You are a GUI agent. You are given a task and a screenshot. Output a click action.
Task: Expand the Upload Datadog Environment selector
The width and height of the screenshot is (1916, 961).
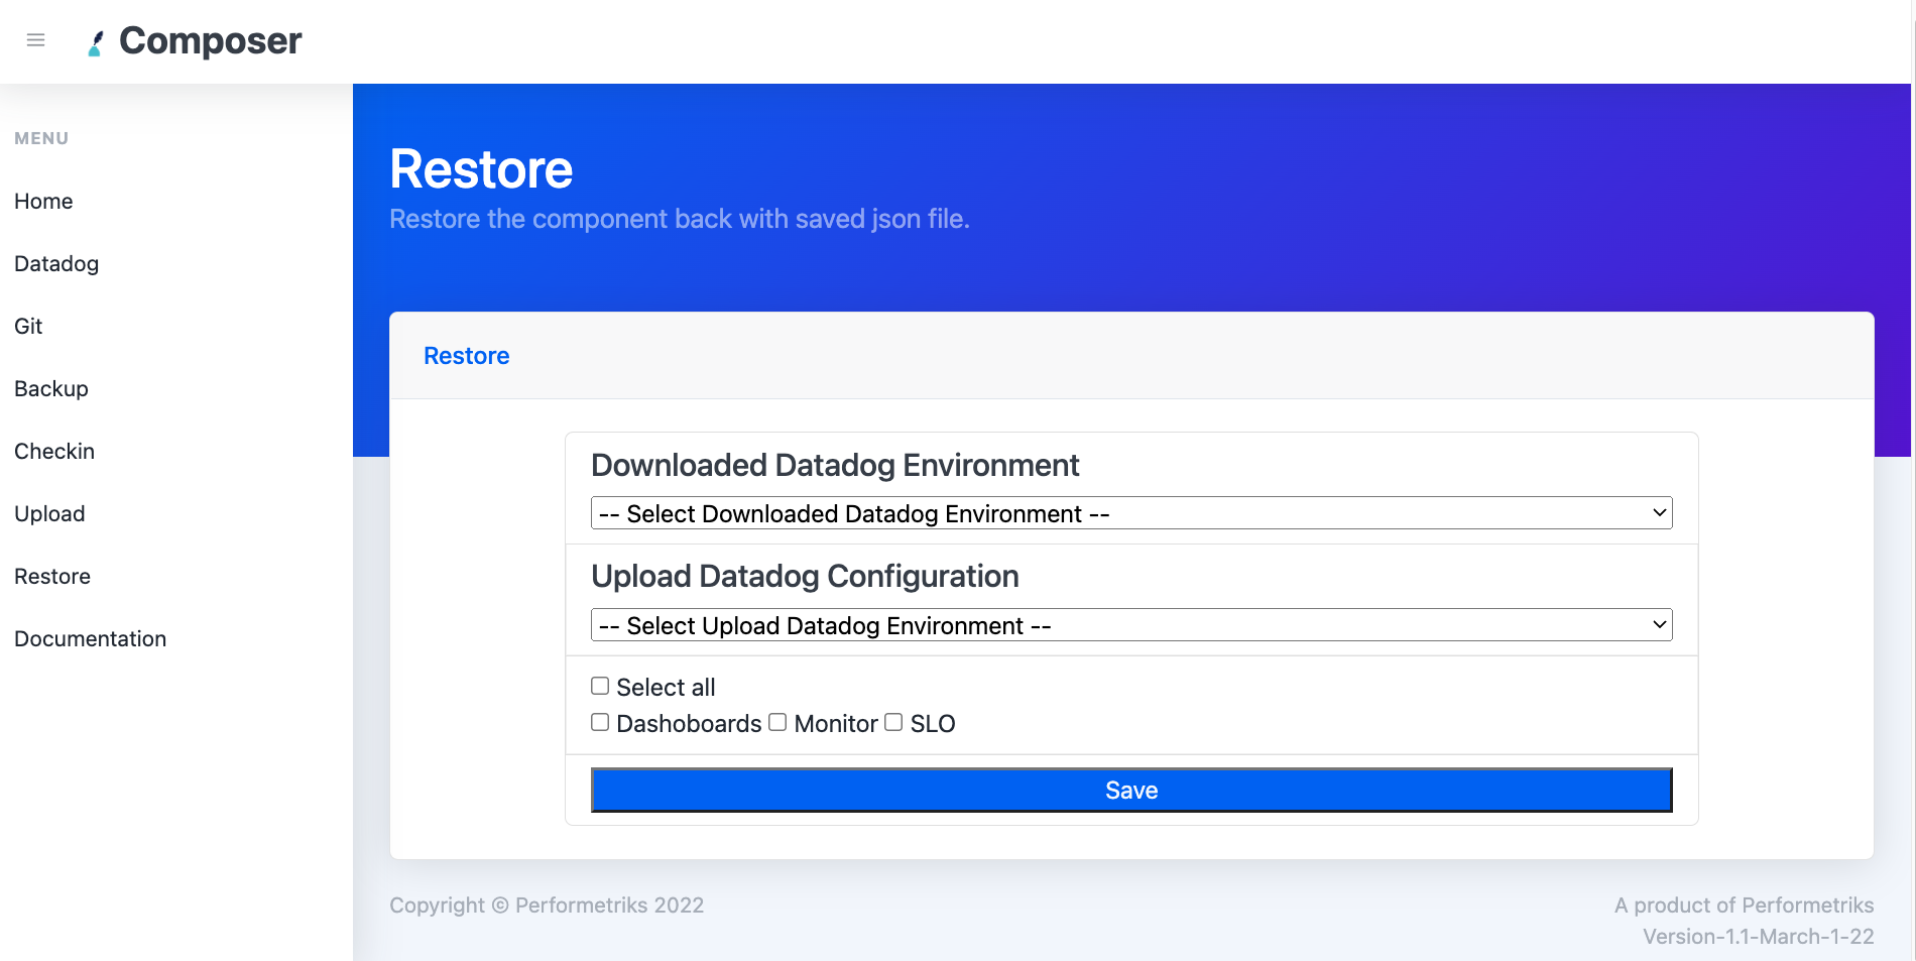(1130, 624)
